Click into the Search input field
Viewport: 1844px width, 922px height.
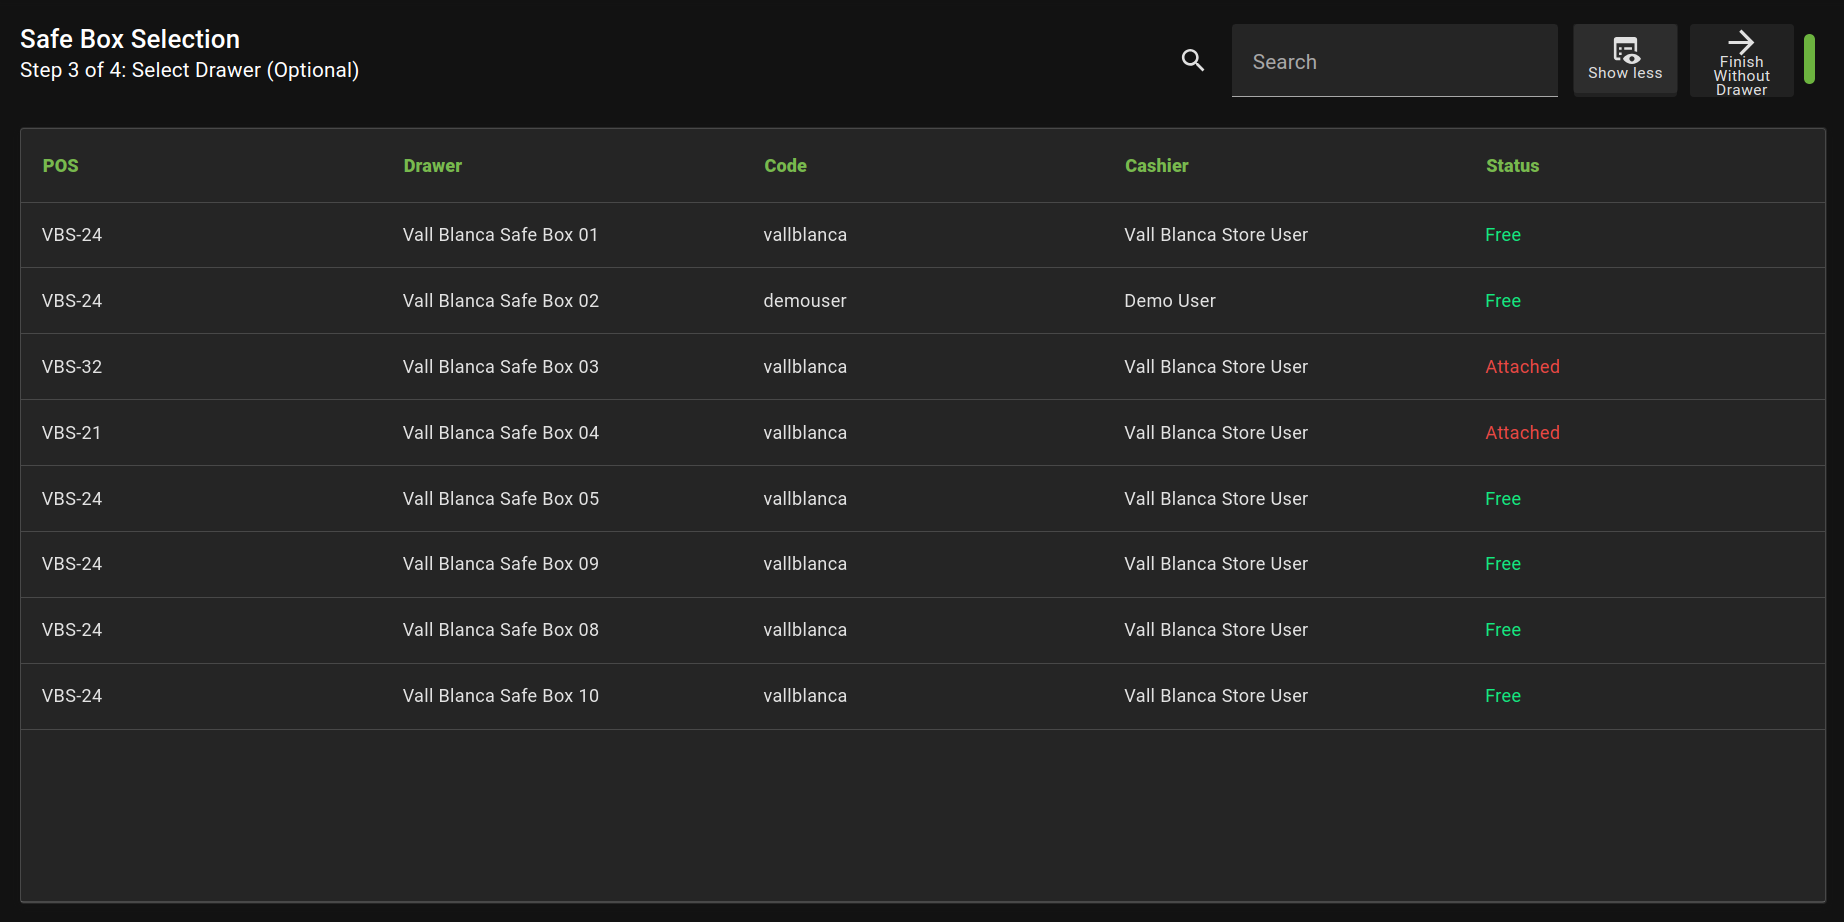point(1394,61)
